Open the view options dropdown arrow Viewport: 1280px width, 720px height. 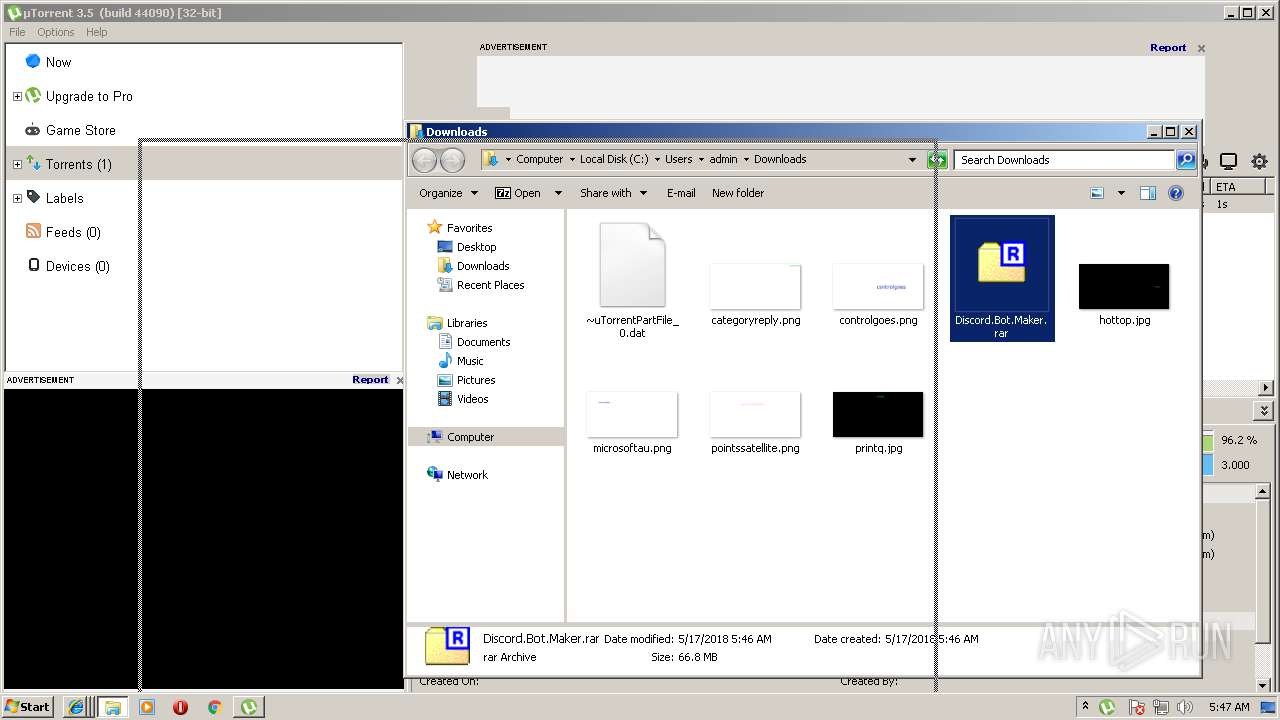click(x=1121, y=193)
